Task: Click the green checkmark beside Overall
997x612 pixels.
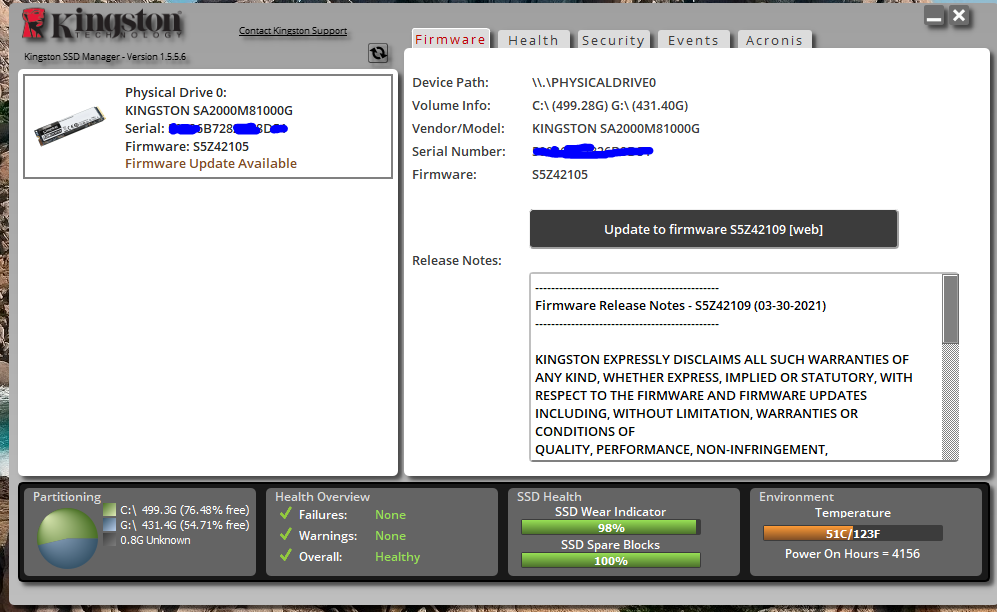Action: [x=285, y=555]
